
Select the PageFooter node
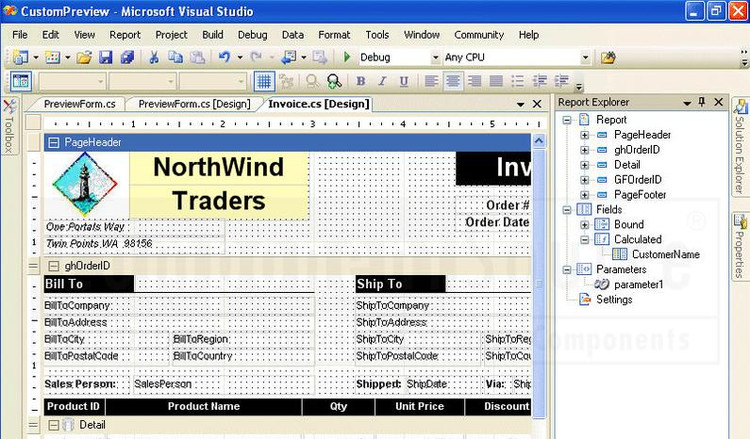(x=640, y=195)
